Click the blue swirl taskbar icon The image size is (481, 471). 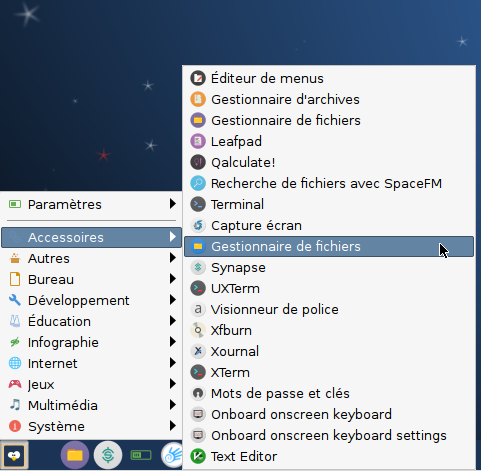coord(172,455)
